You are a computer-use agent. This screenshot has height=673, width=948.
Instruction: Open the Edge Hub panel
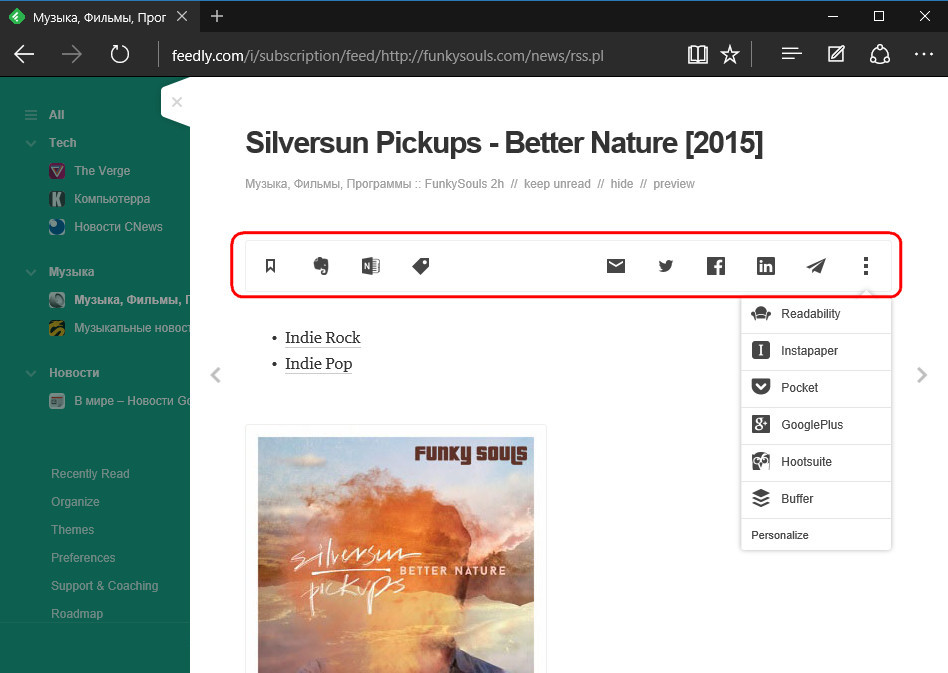(x=791, y=54)
